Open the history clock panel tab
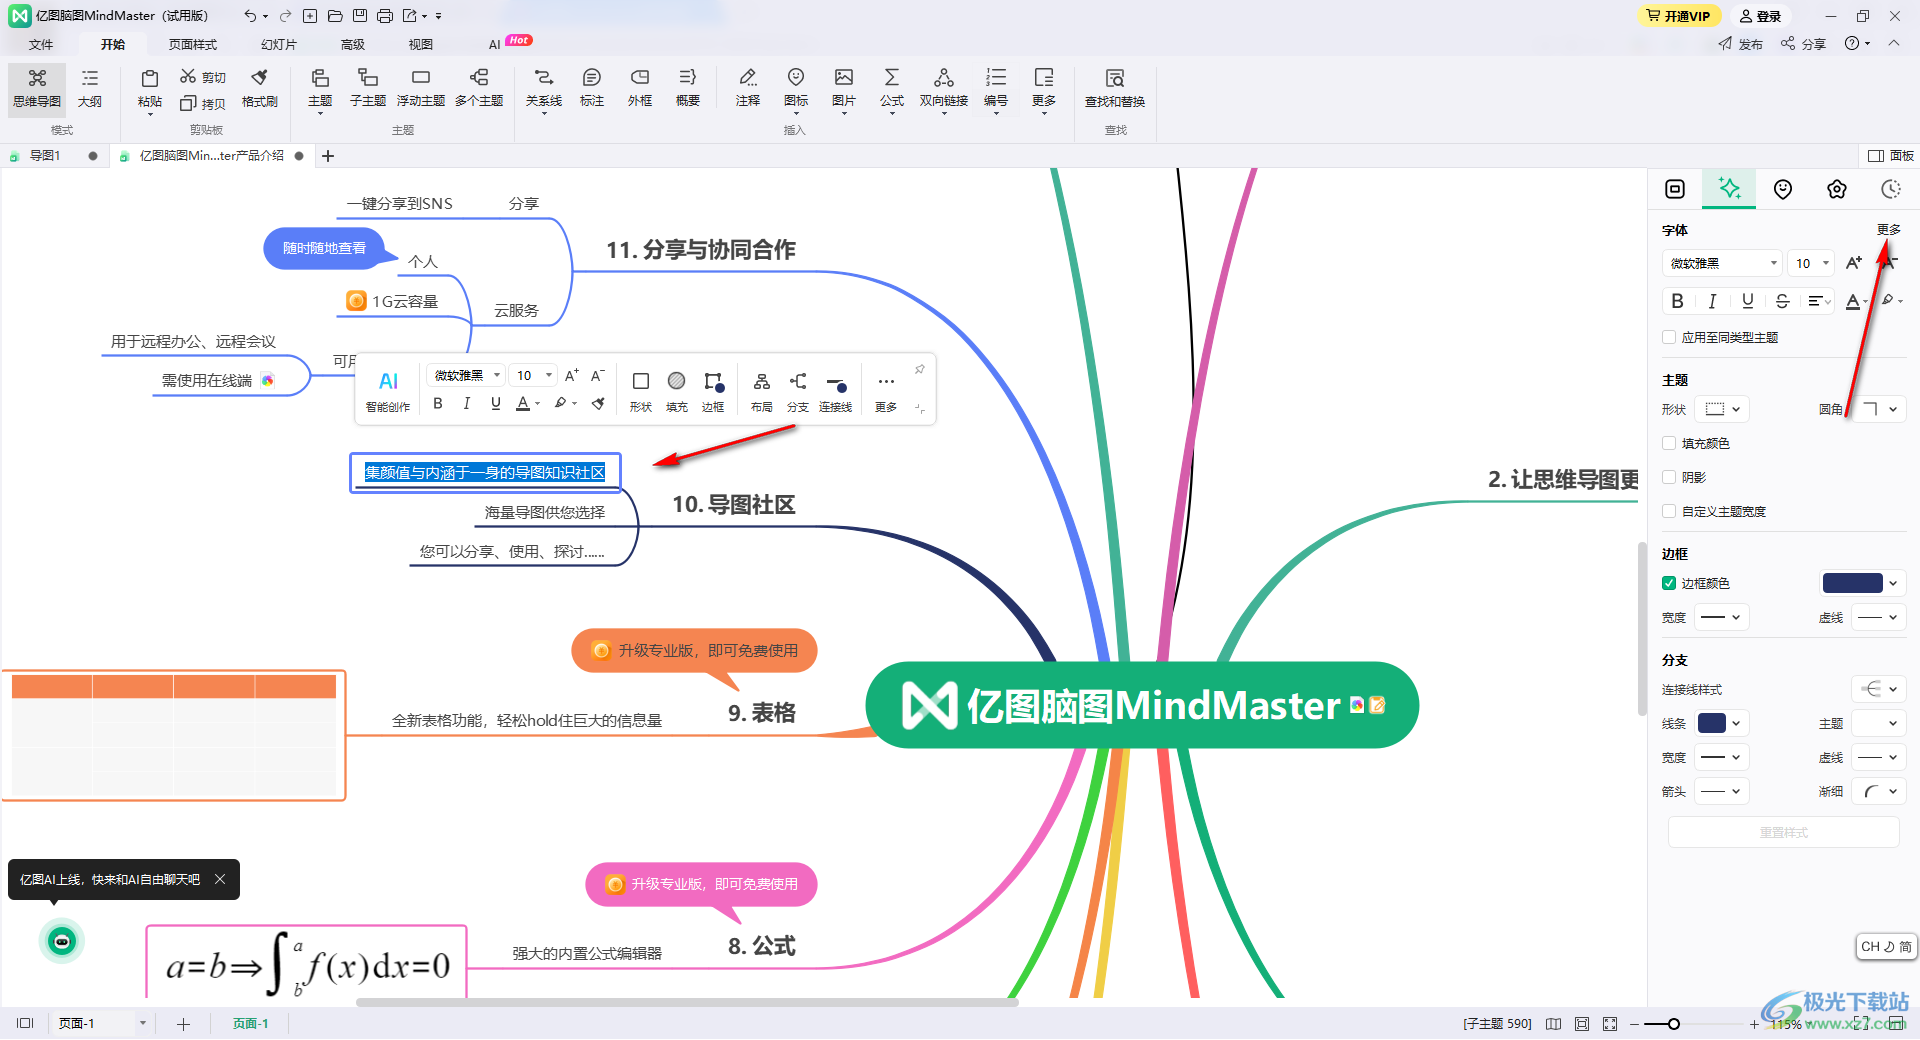 click(1891, 189)
